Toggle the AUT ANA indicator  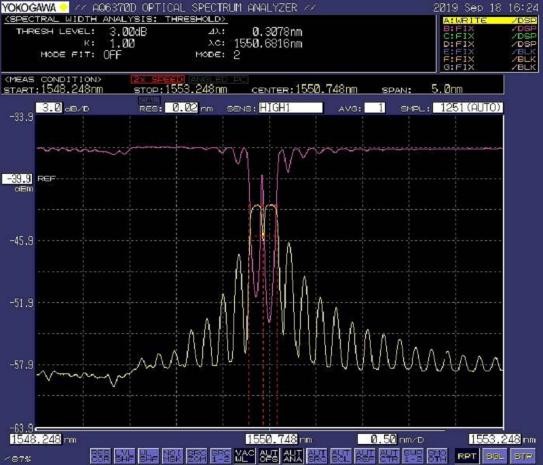tap(293, 456)
